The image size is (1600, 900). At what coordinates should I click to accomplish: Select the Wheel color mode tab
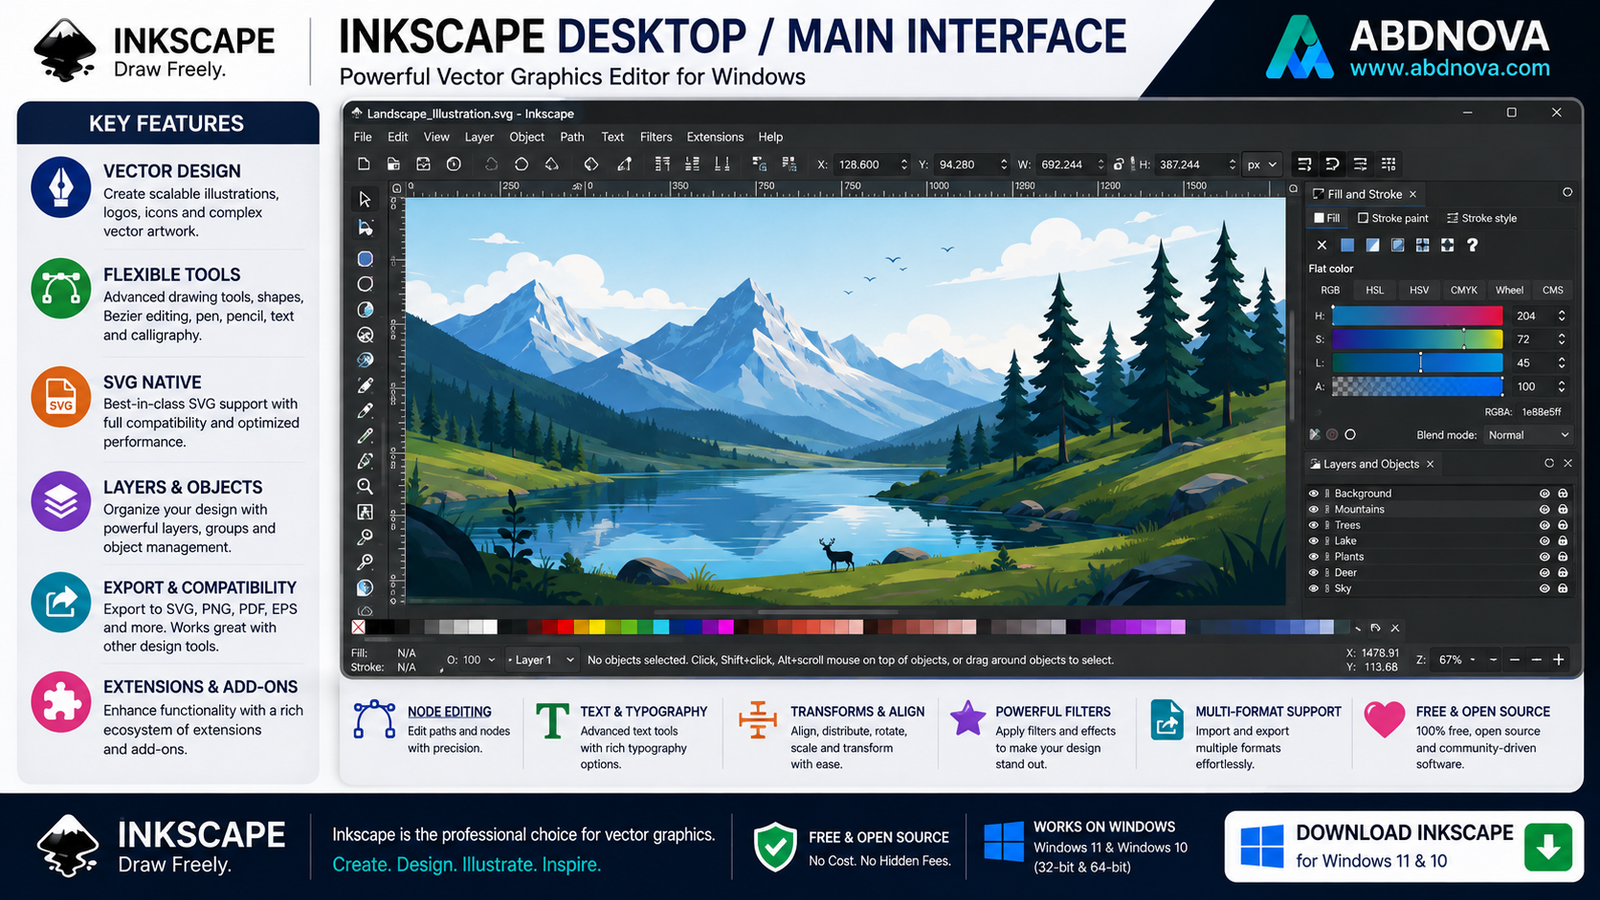pyautogui.click(x=1509, y=290)
